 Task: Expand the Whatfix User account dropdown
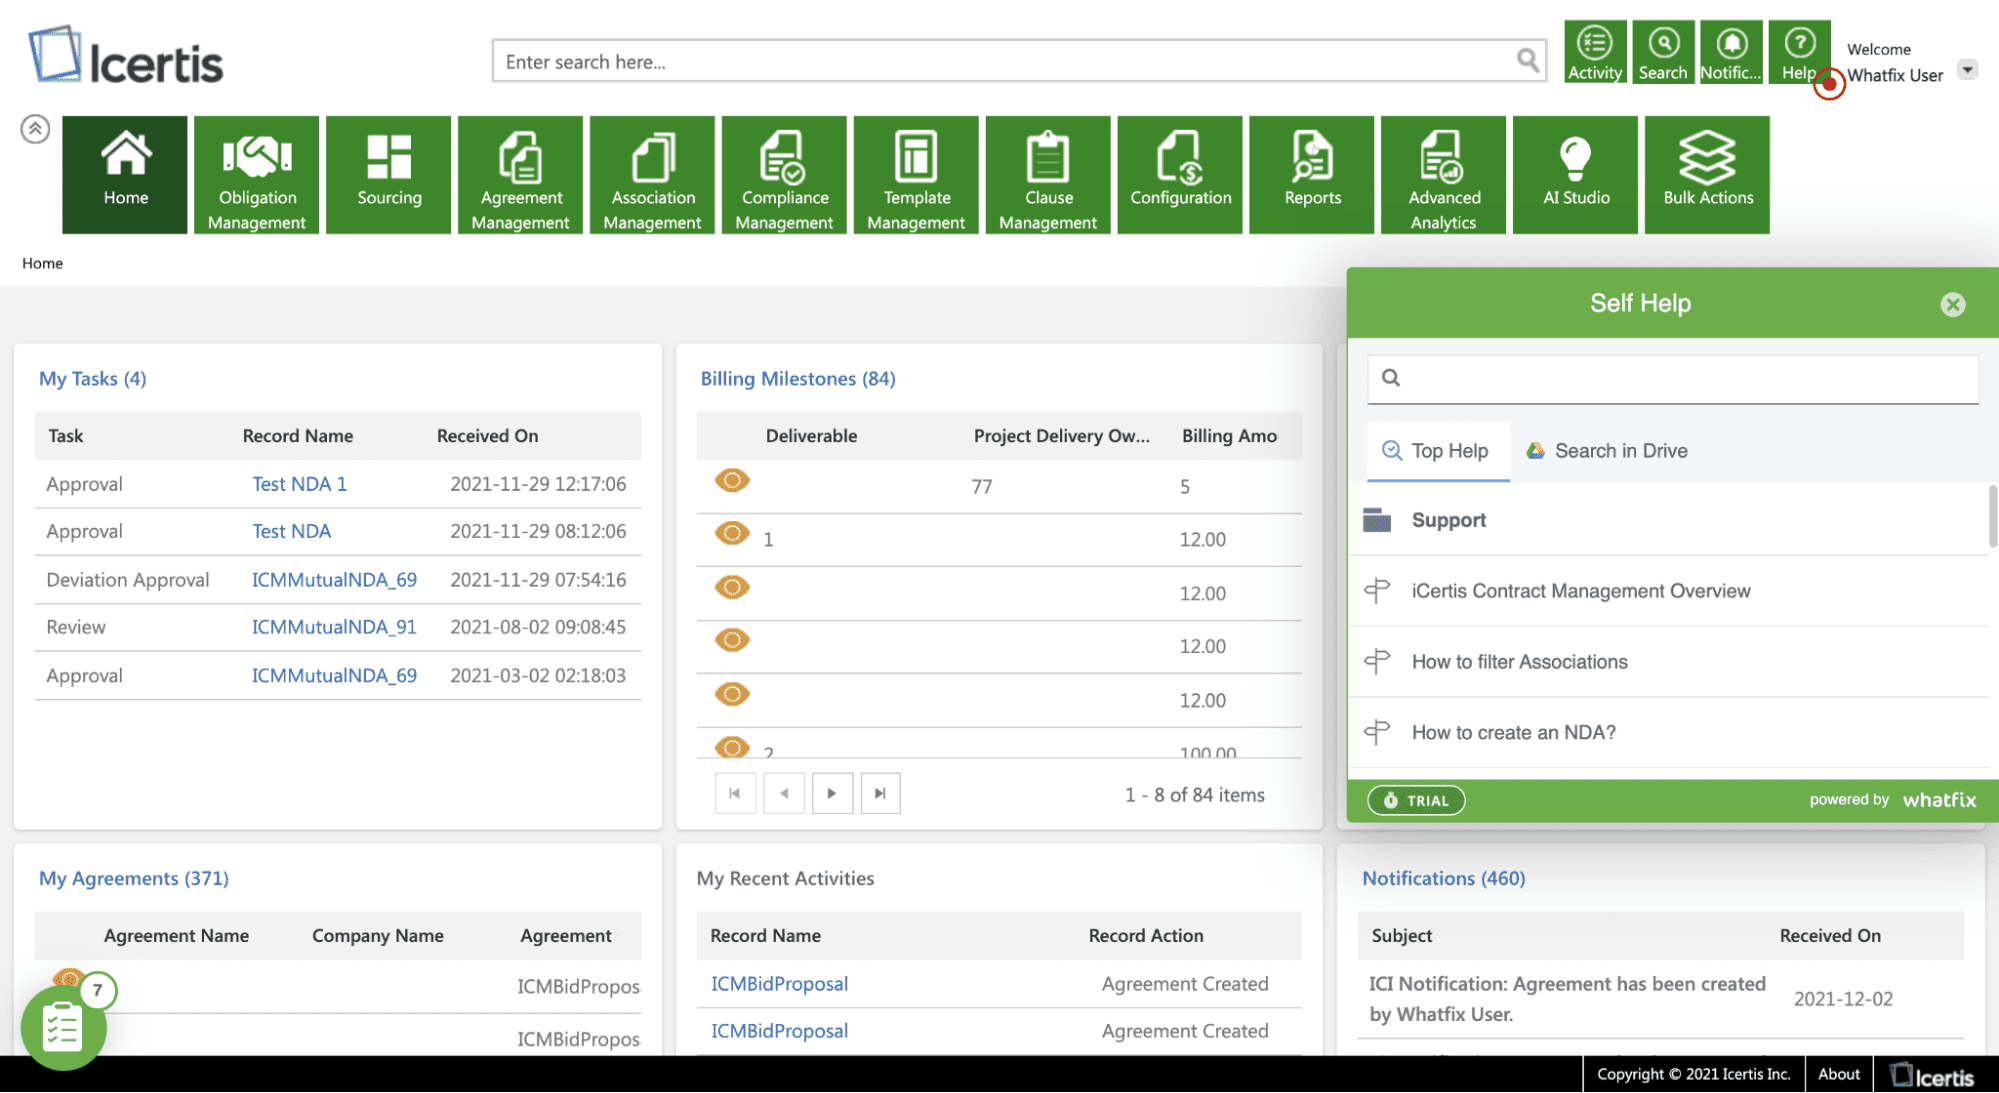tap(1967, 70)
